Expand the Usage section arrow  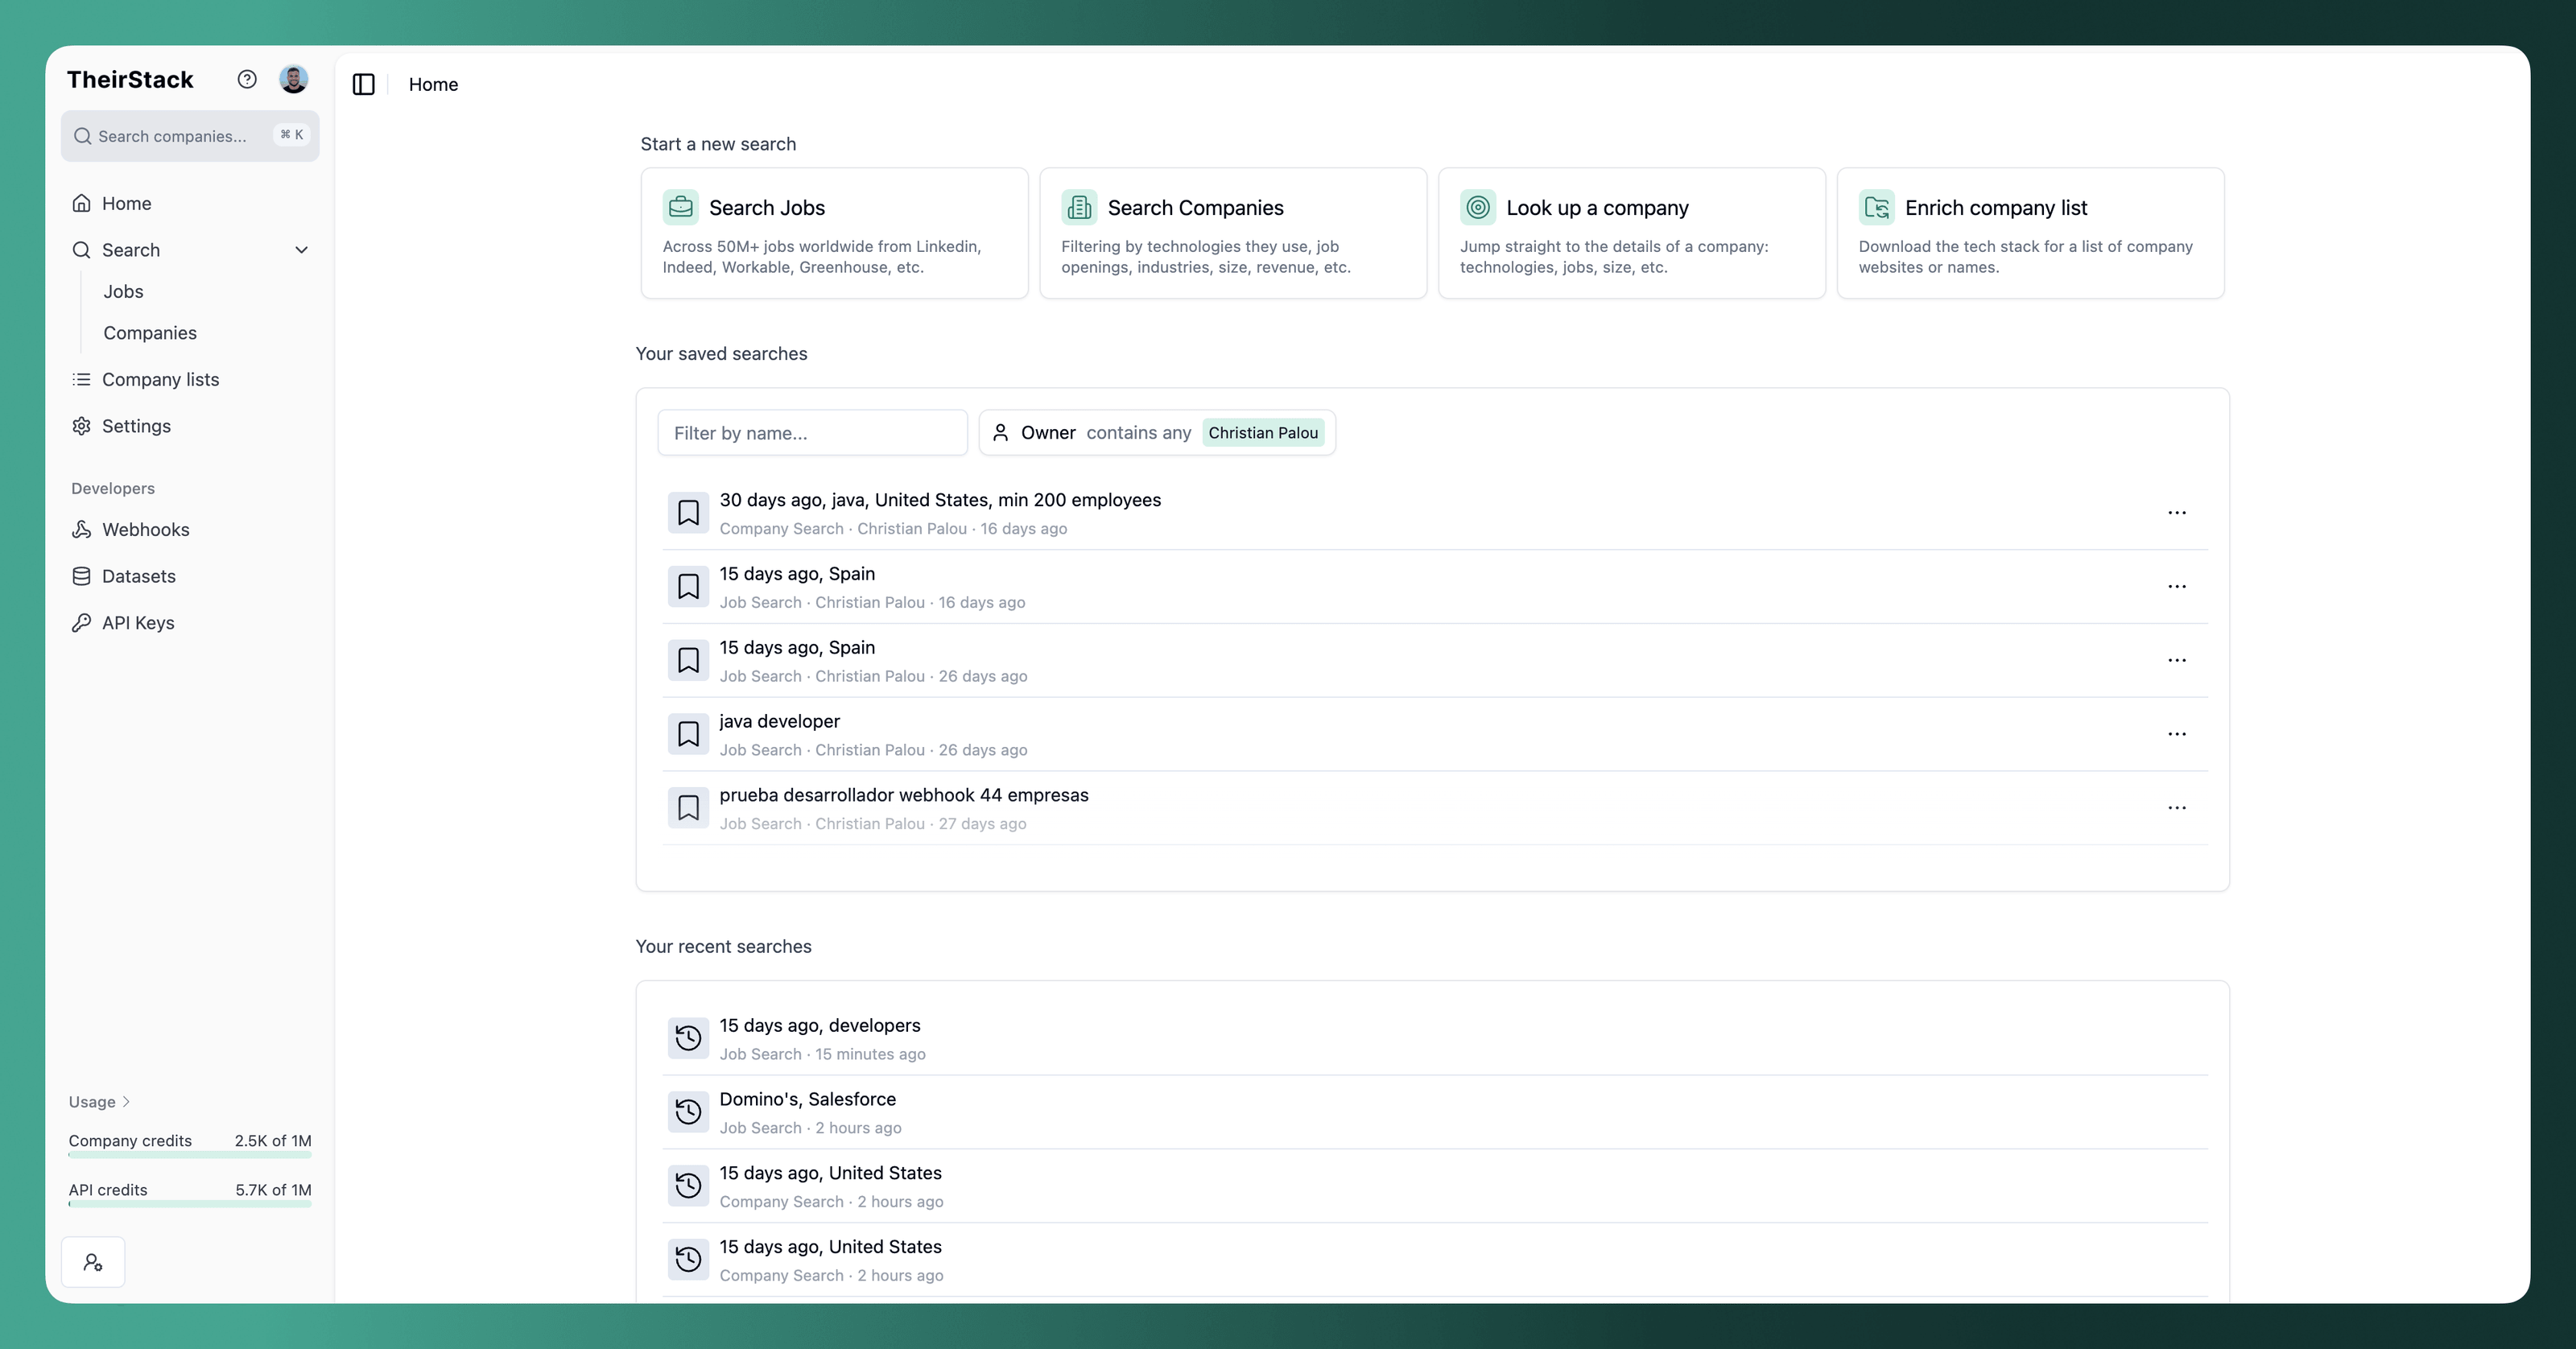point(126,1102)
